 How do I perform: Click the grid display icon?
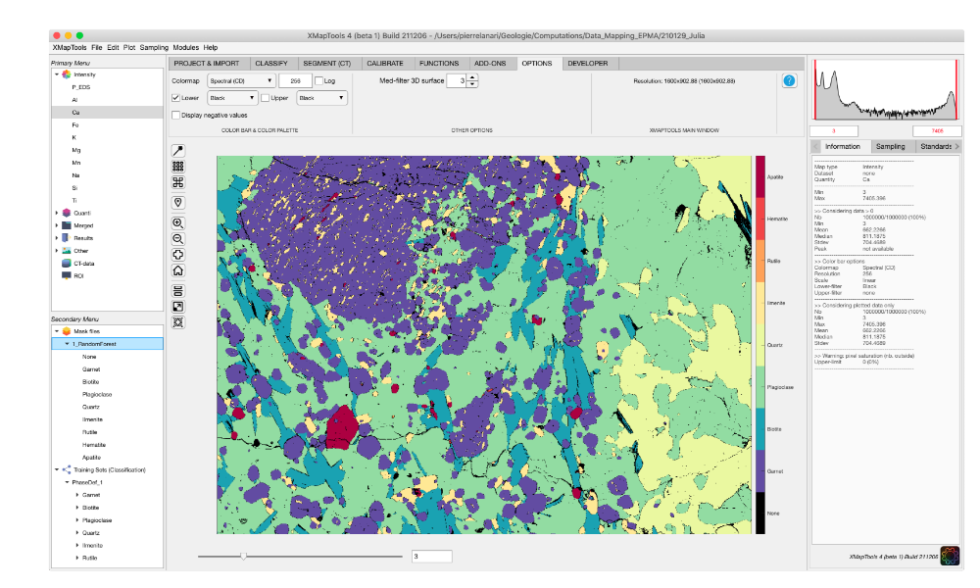coord(178,166)
